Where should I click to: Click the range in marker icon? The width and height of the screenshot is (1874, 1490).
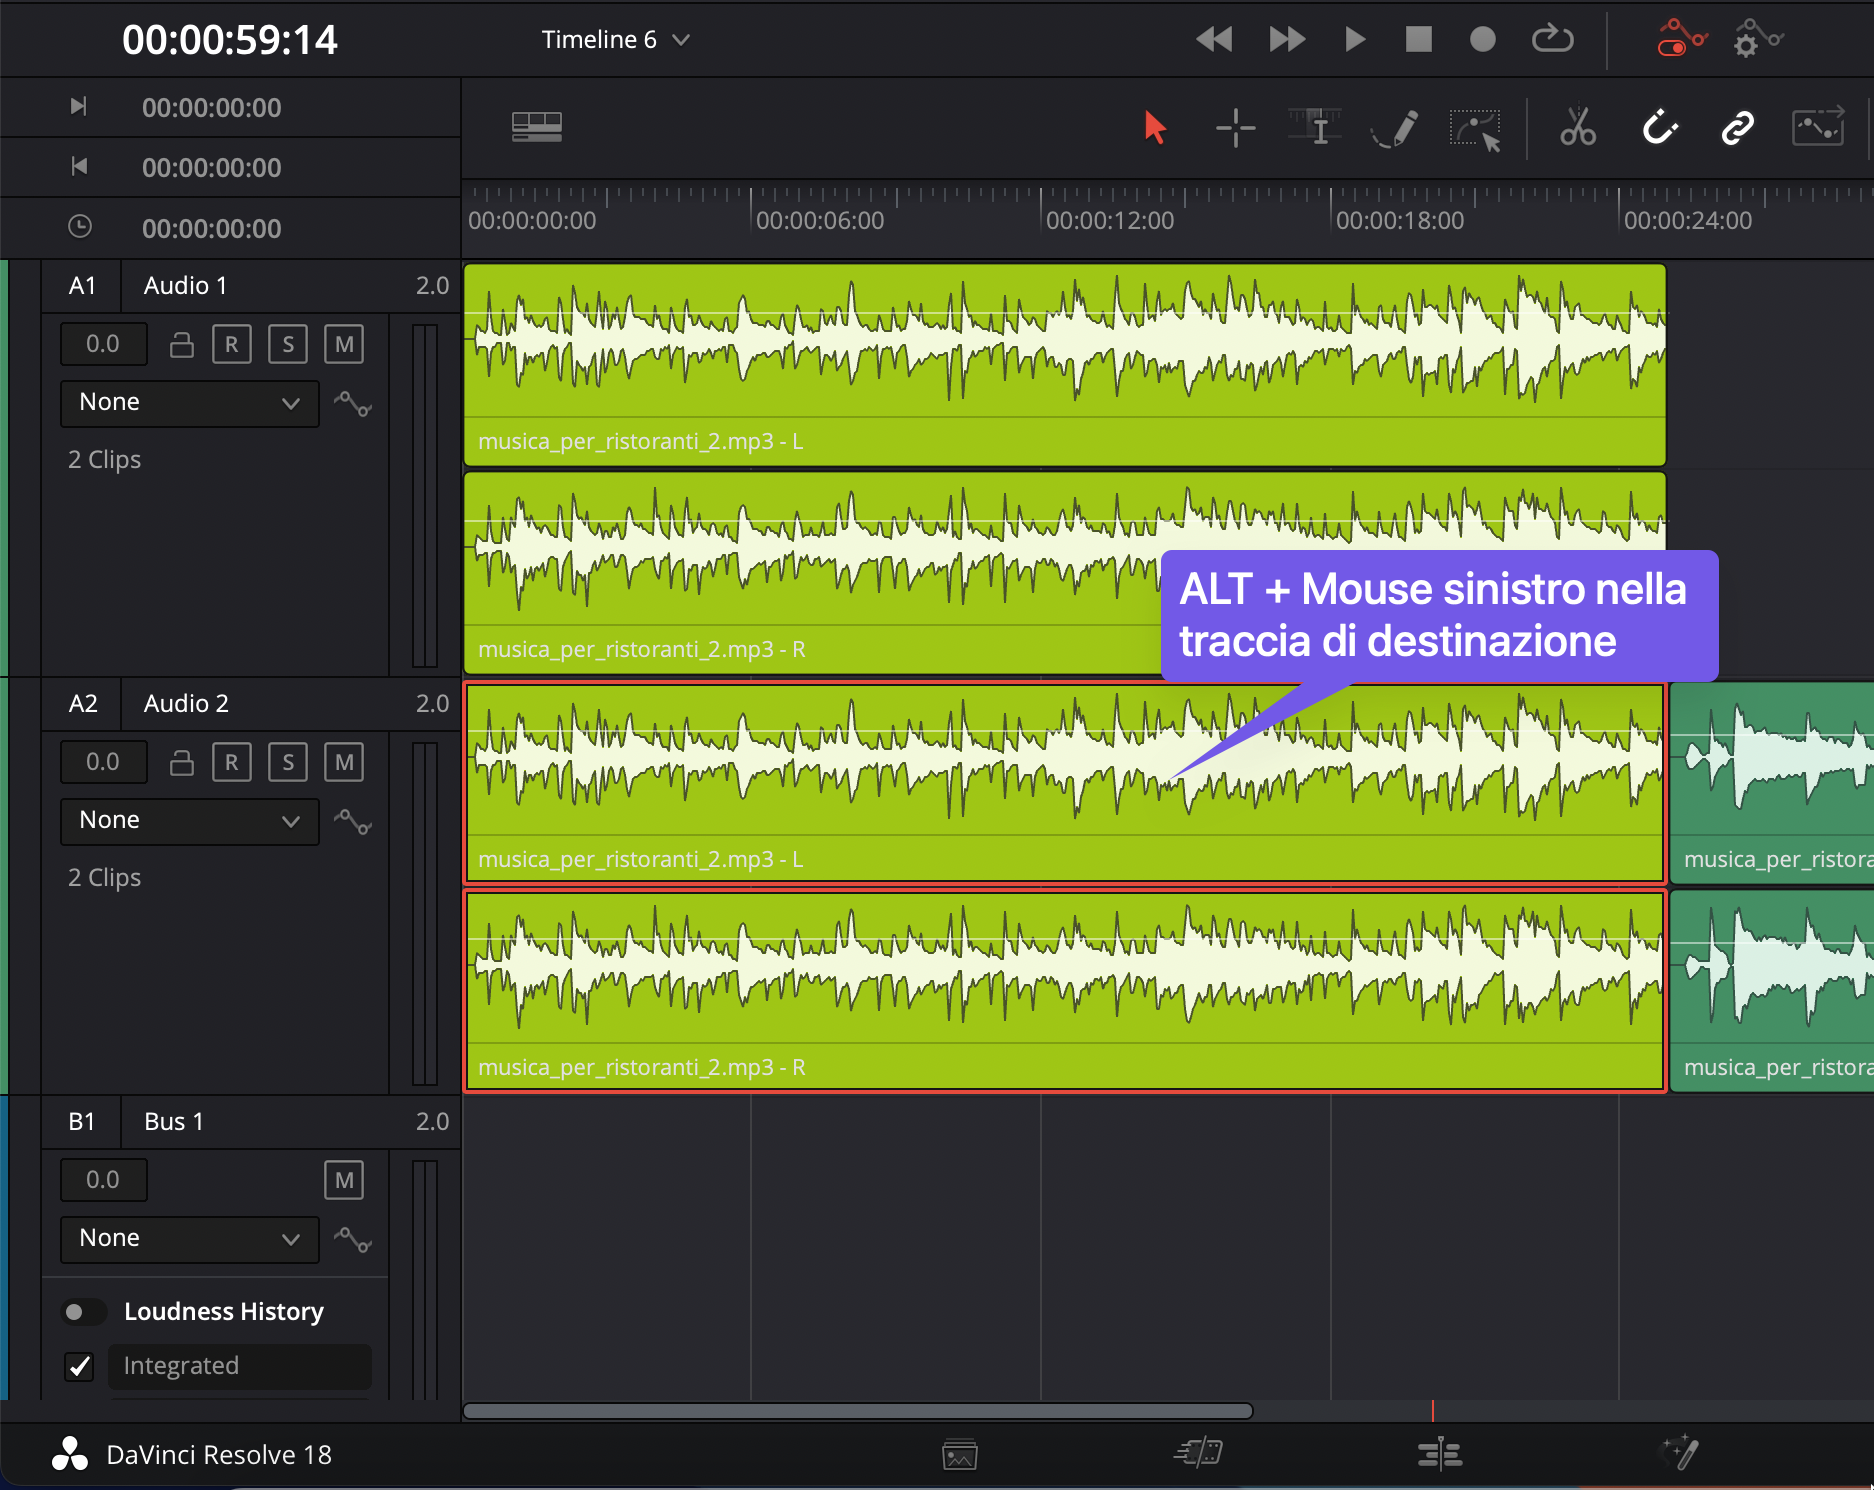(79, 106)
